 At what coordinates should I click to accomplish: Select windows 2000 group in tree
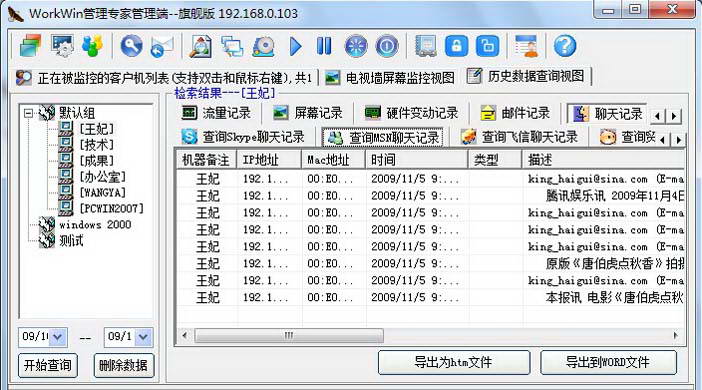tap(95, 224)
